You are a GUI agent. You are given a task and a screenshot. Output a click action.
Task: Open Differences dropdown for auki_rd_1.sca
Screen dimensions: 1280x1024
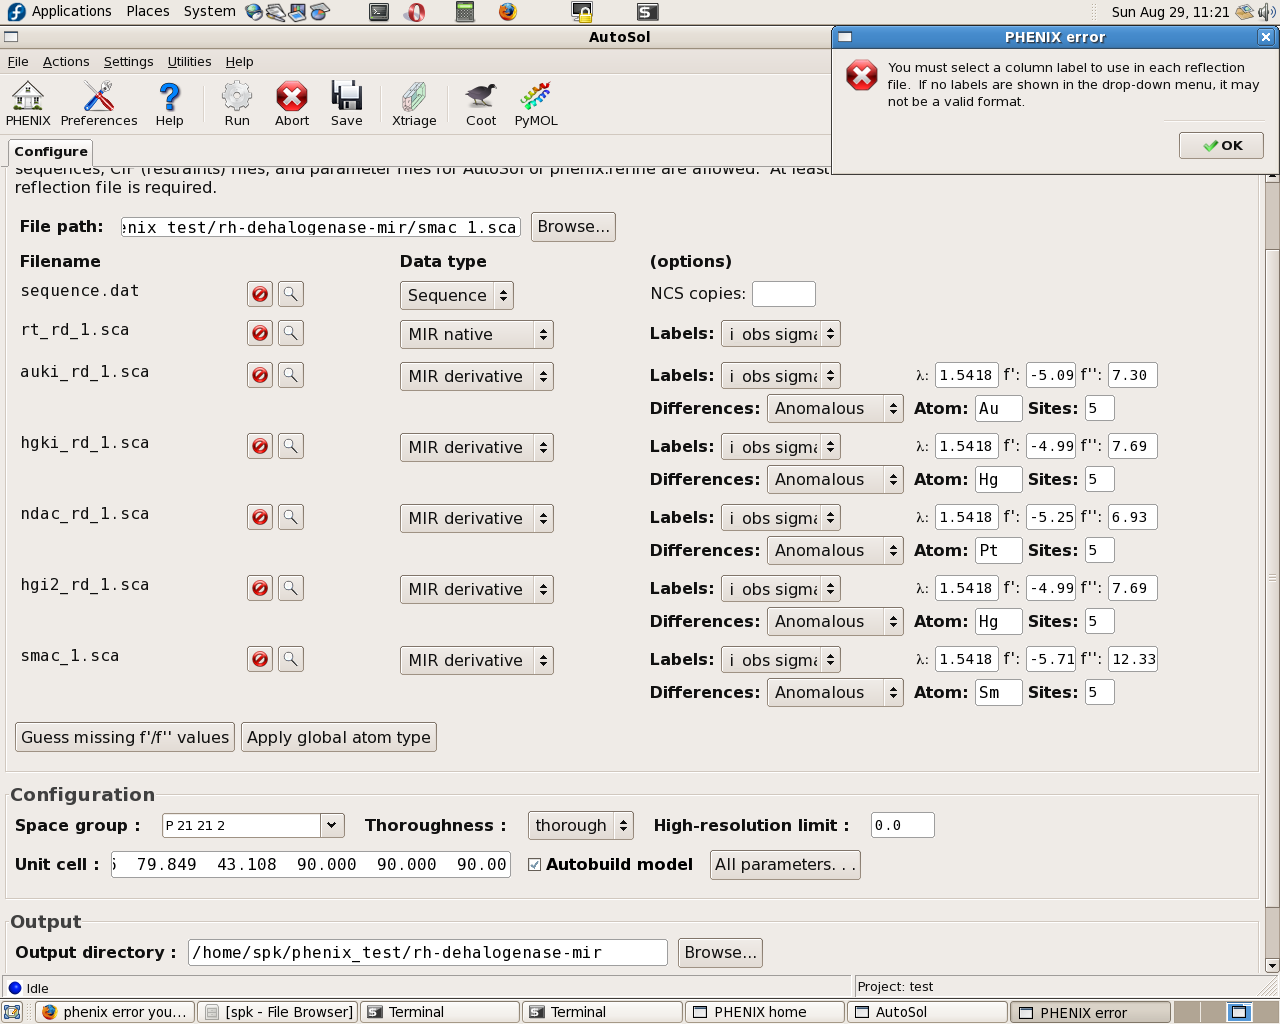pyautogui.click(x=834, y=409)
